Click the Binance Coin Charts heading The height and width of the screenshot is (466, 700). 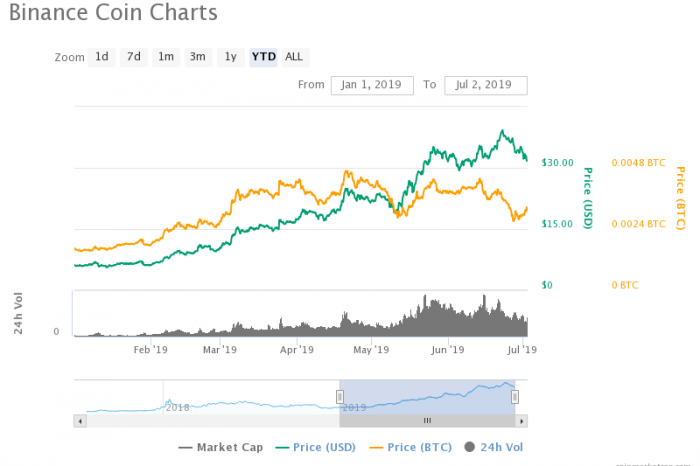point(113,12)
